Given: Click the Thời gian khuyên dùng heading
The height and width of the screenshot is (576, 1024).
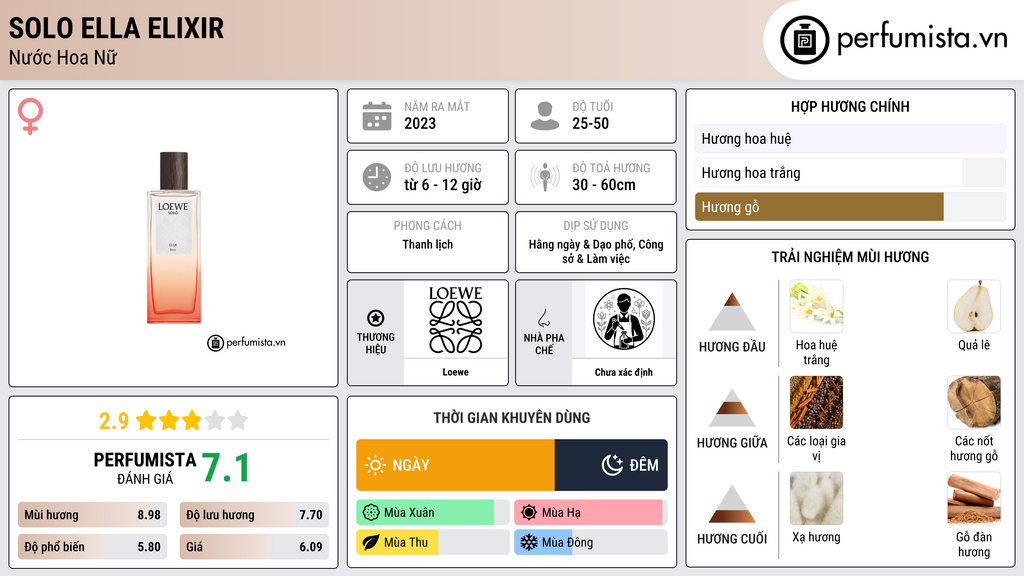Looking at the screenshot, I should tap(512, 417).
